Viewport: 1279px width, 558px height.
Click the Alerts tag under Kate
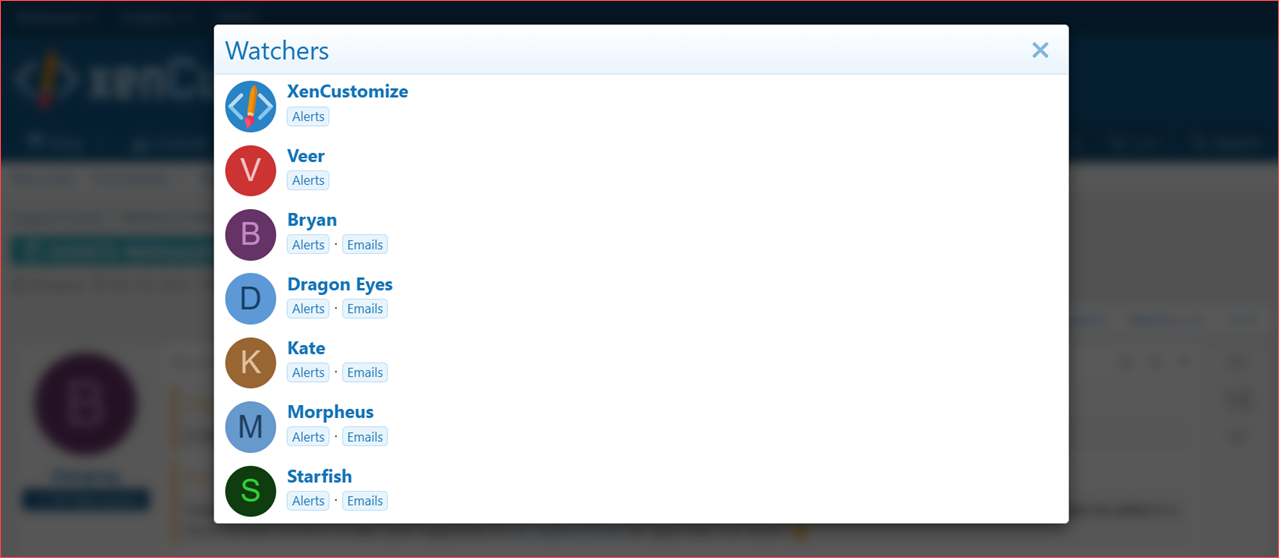click(308, 373)
